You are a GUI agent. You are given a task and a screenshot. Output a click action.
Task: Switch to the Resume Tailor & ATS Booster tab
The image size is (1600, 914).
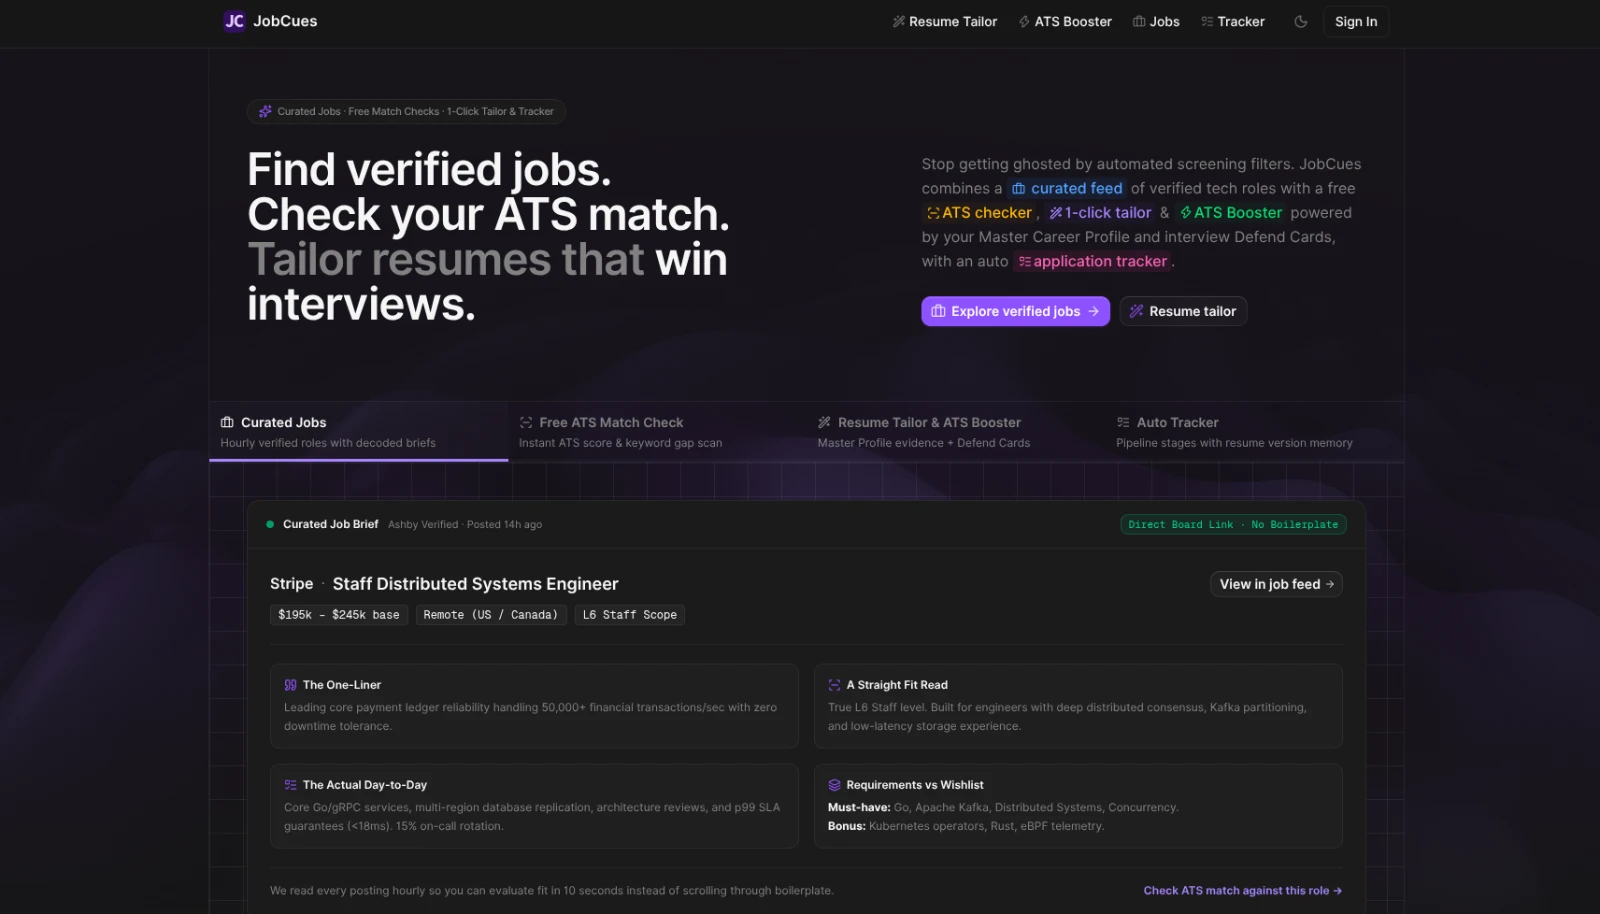pos(956,432)
